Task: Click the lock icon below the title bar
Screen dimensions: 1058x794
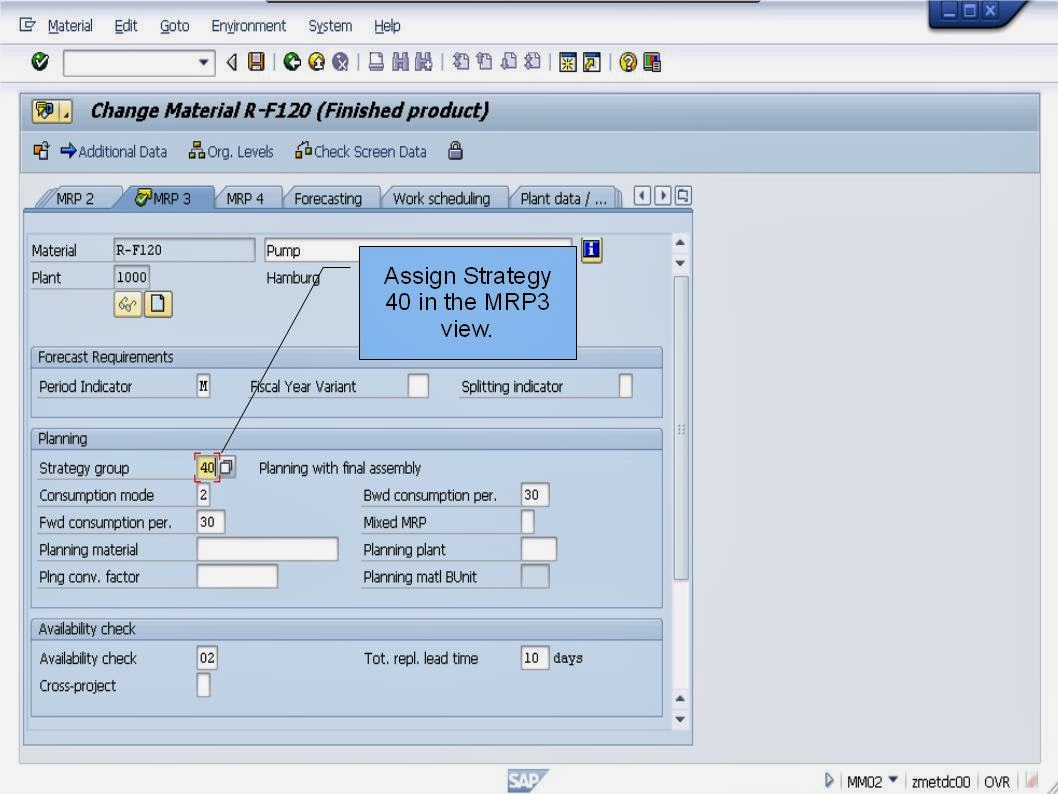Action: pos(455,152)
